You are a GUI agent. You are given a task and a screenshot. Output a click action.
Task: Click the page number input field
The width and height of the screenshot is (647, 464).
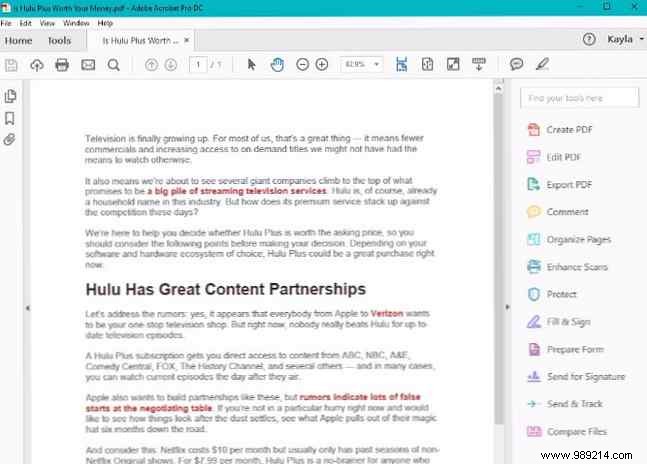tap(198, 65)
